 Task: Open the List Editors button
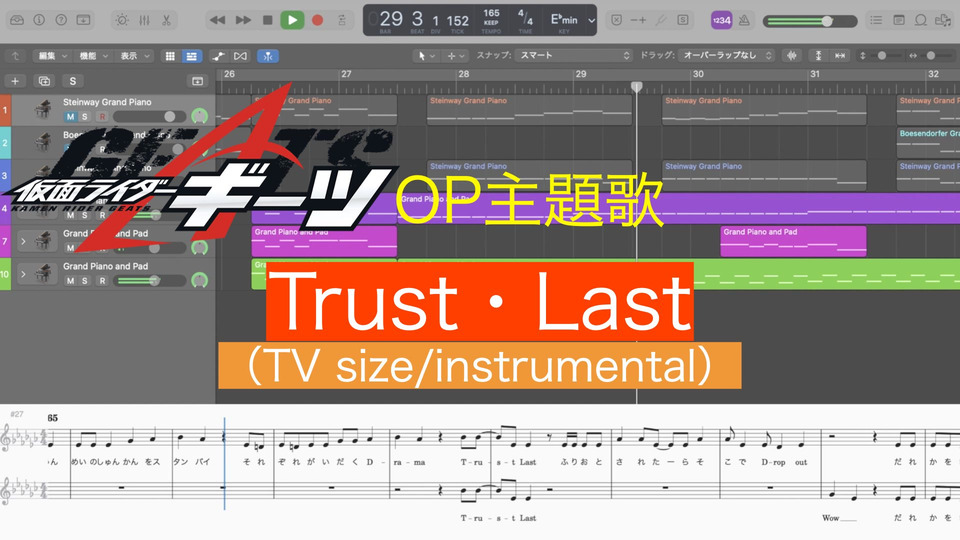tap(876, 20)
